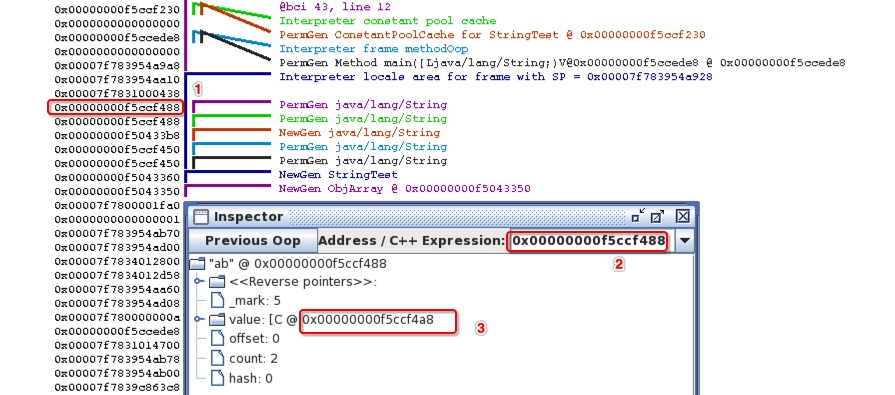Viewport: 895px width, 395px height.
Task: Click the Address / C++ Expression input field
Action: pyautogui.click(x=588, y=241)
